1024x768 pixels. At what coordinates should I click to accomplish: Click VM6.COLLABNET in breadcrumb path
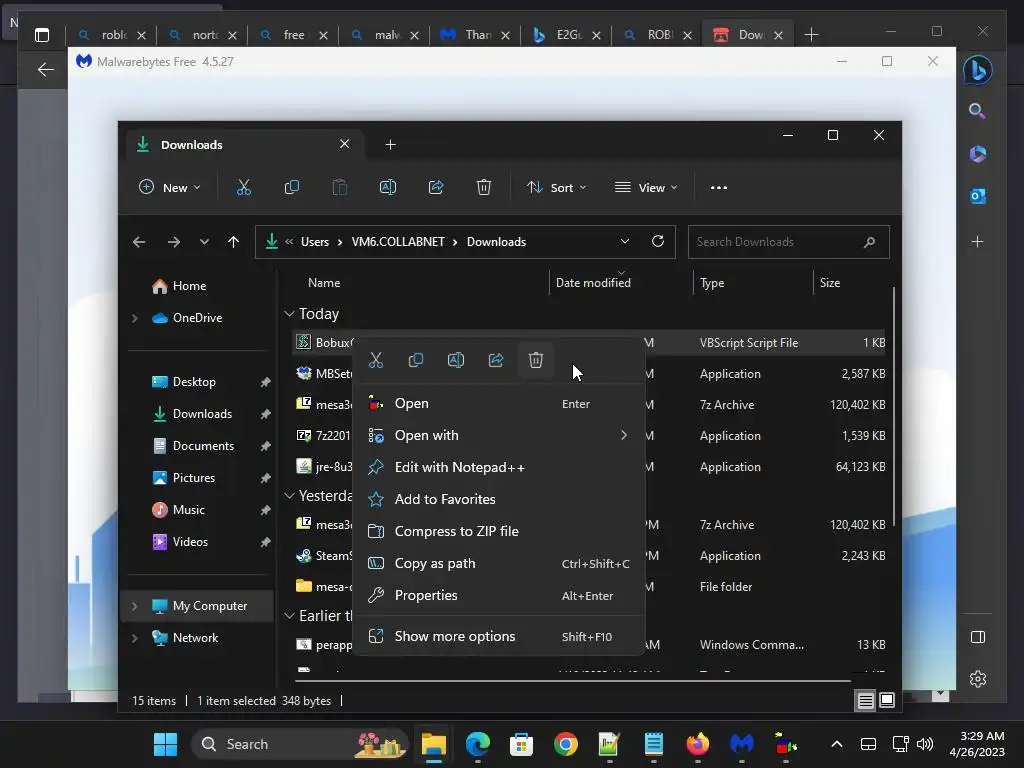[x=398, y=242]
